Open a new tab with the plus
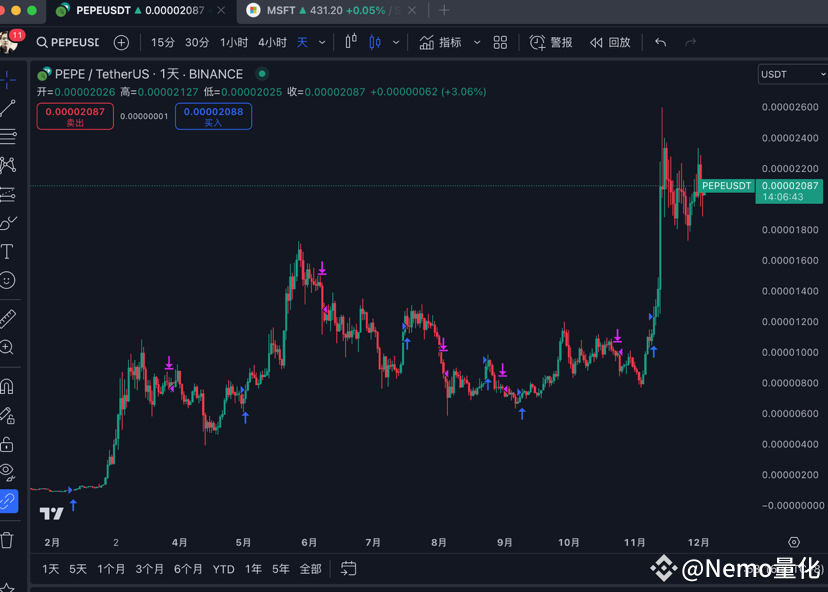The height and width of the screenshot is (592, 828). 444,10
